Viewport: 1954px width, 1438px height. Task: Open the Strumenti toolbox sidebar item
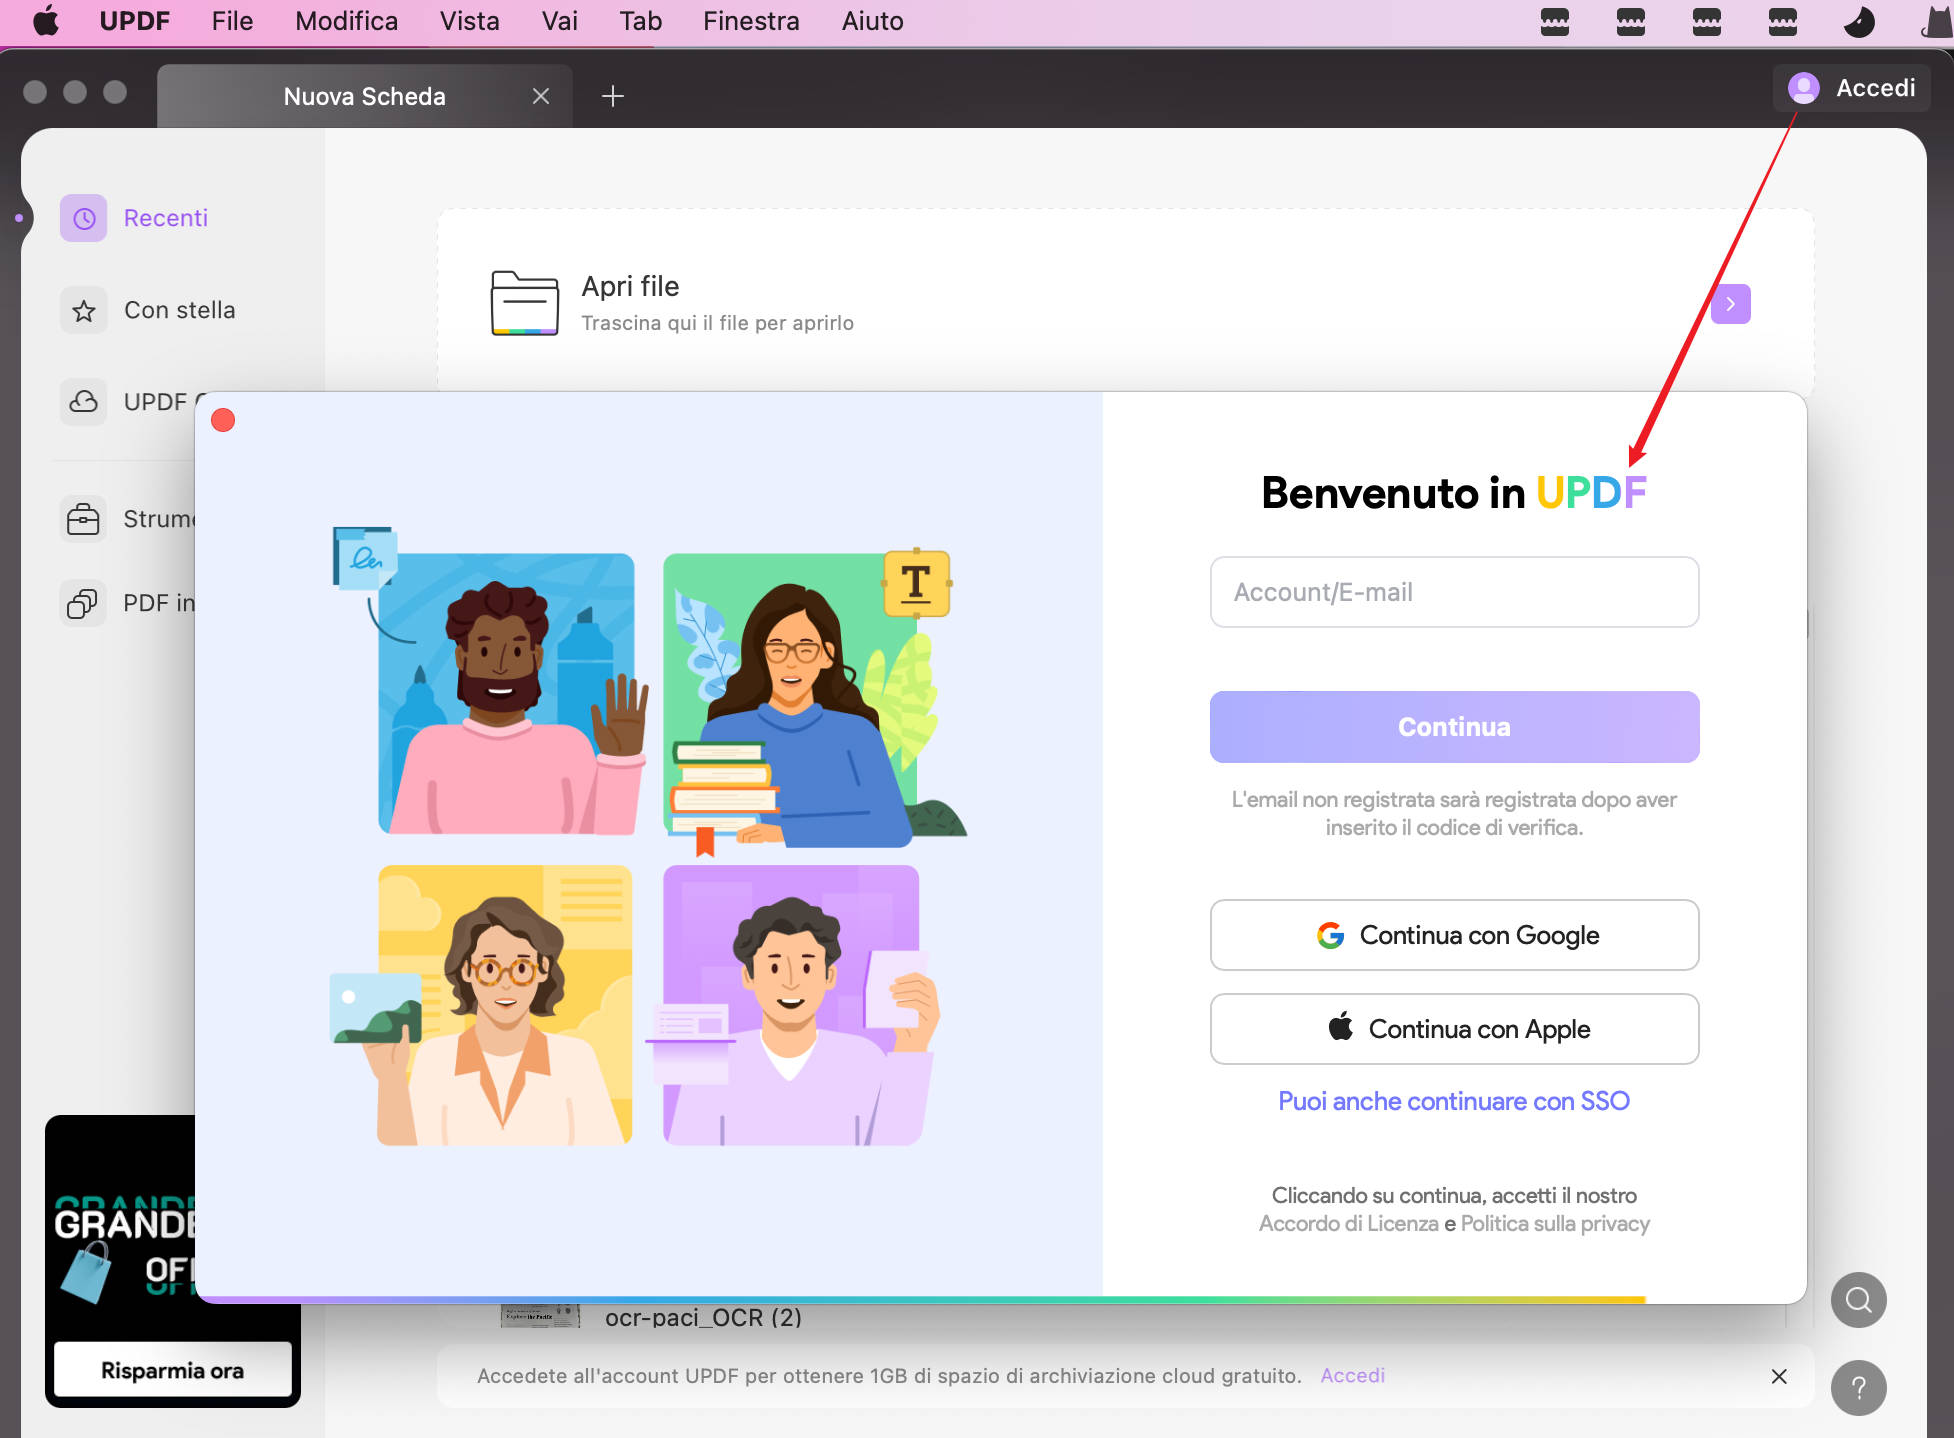tap(127, 519)
